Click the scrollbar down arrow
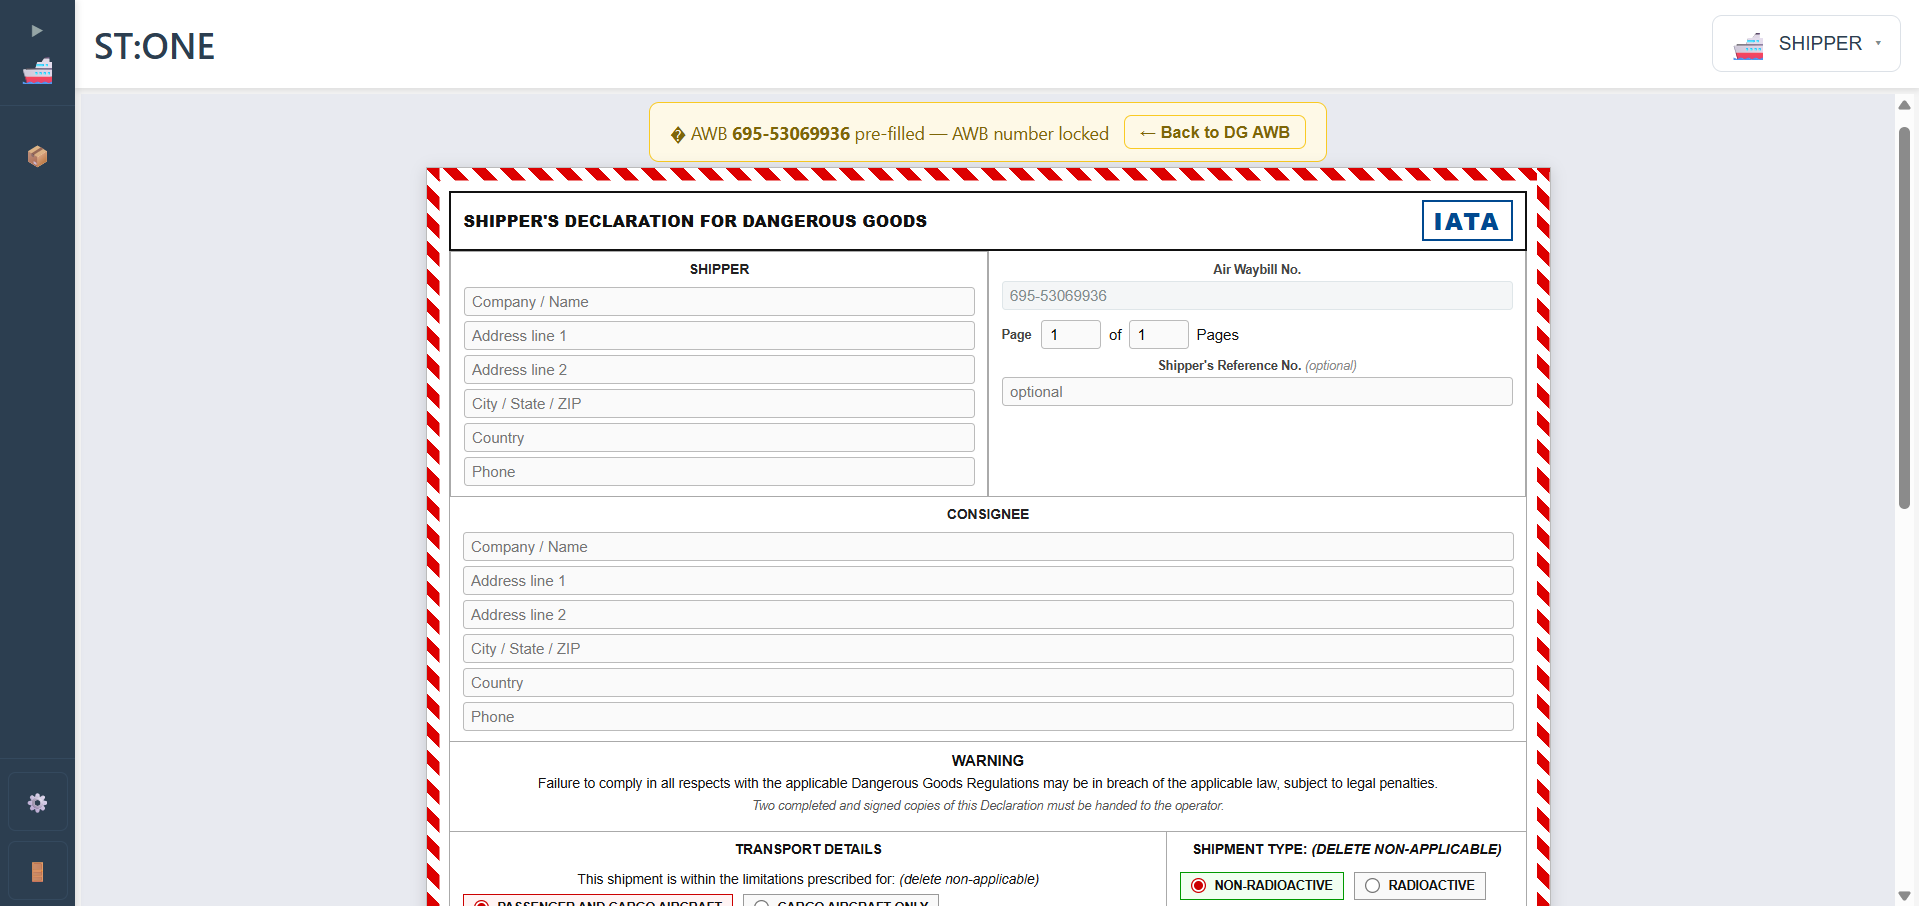Viewport: 1919px width, 906px height. (1904, 896)
